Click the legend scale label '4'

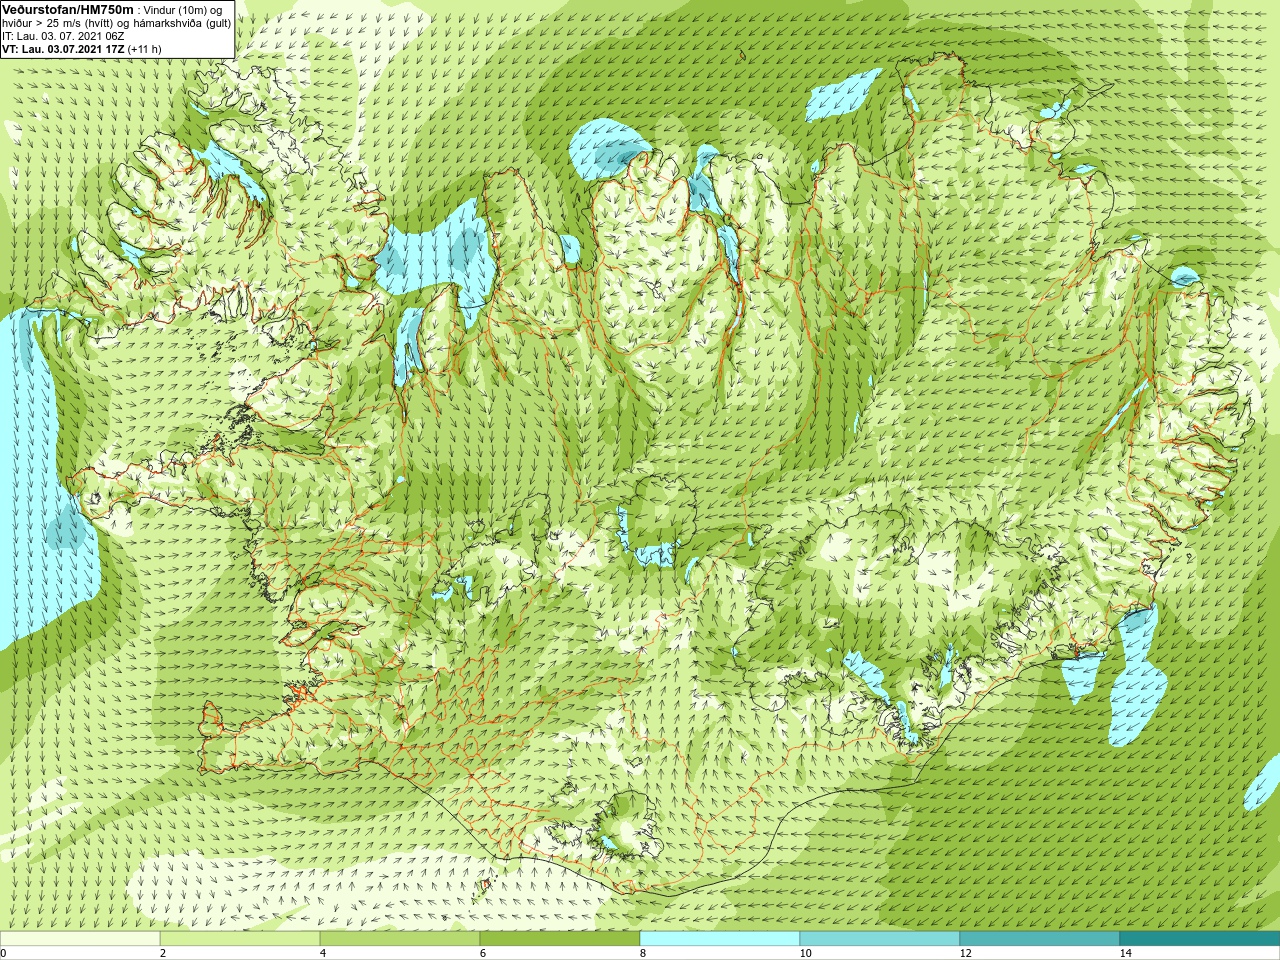[x=323, y=953]
